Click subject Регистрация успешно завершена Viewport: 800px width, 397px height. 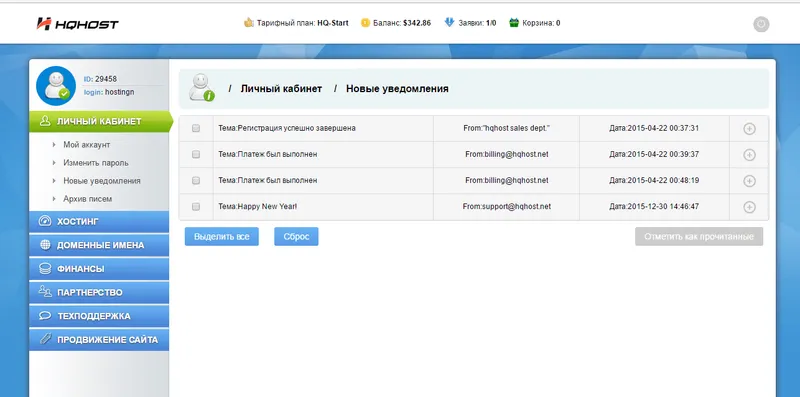click(x=287, y=129)
